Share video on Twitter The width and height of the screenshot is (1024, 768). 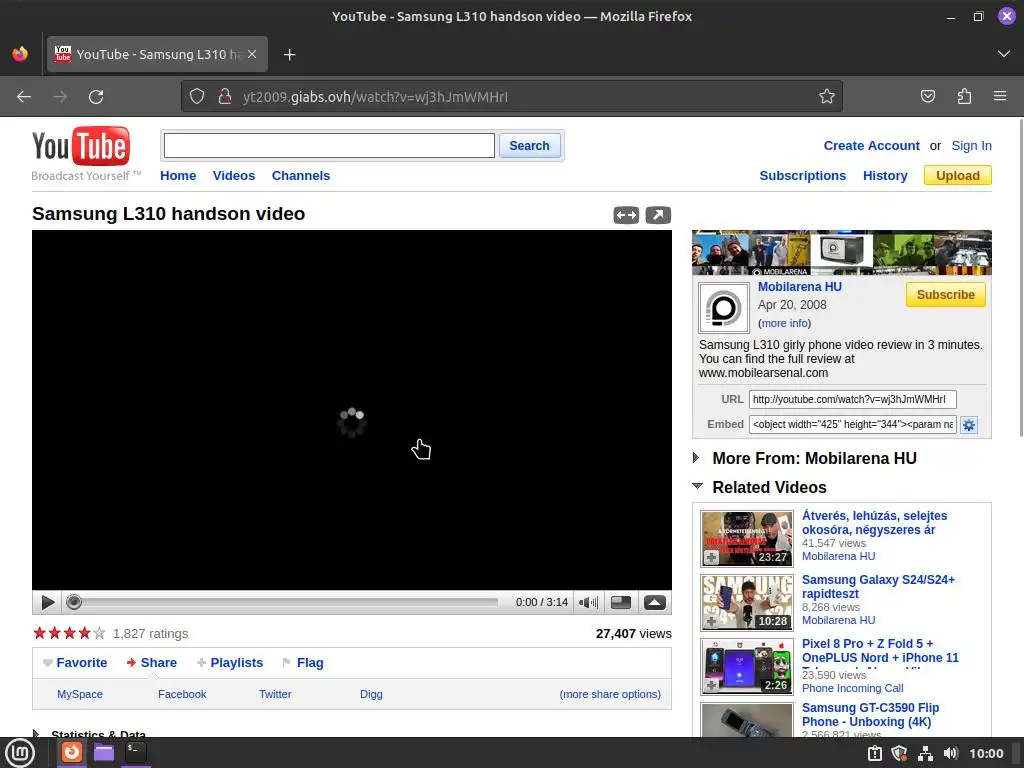pyautogui.click(x=275, y=694)
